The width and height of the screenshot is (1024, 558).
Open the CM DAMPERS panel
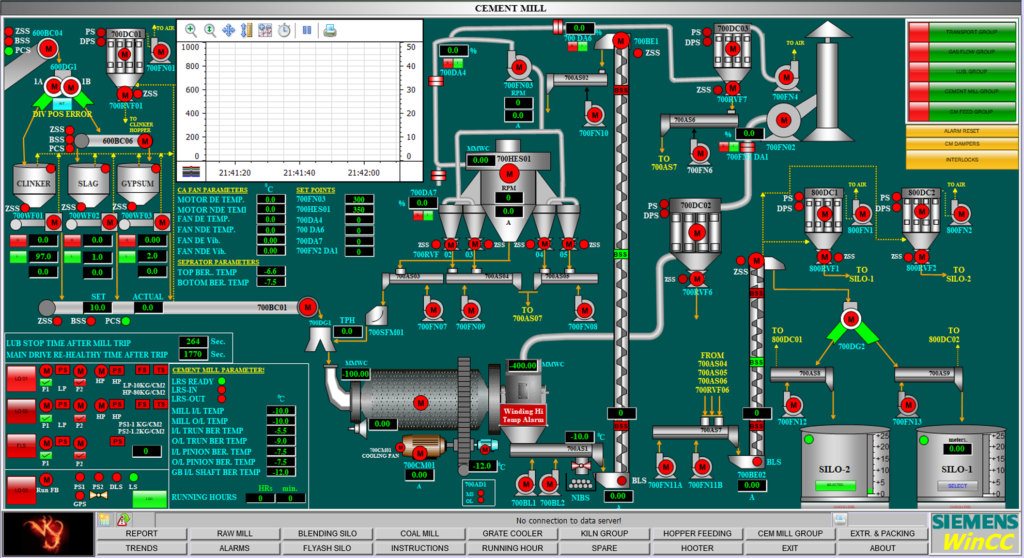click(961, 145)
